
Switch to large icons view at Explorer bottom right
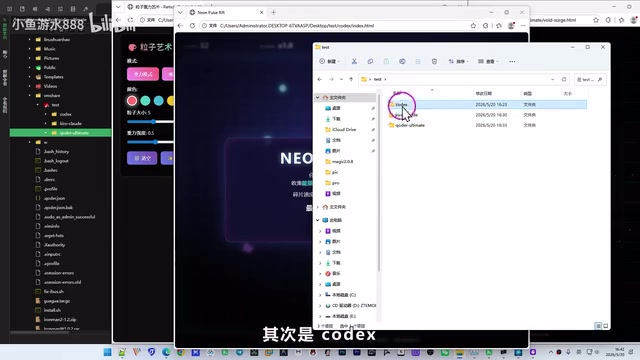[605, 326]
